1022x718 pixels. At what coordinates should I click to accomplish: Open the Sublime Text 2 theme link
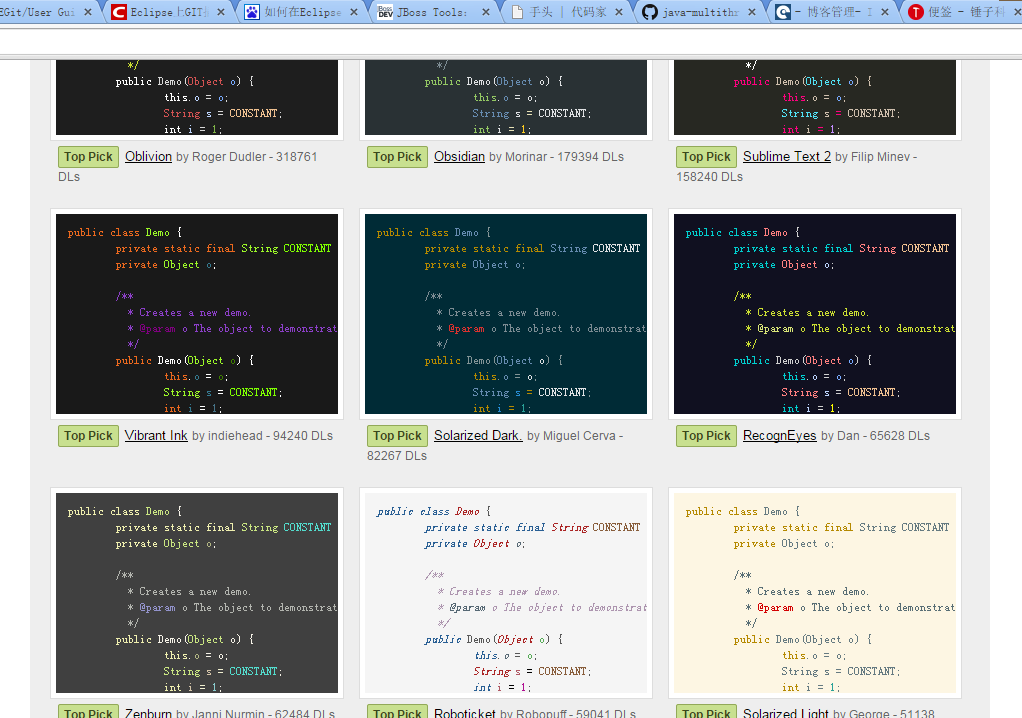[786, 157]
